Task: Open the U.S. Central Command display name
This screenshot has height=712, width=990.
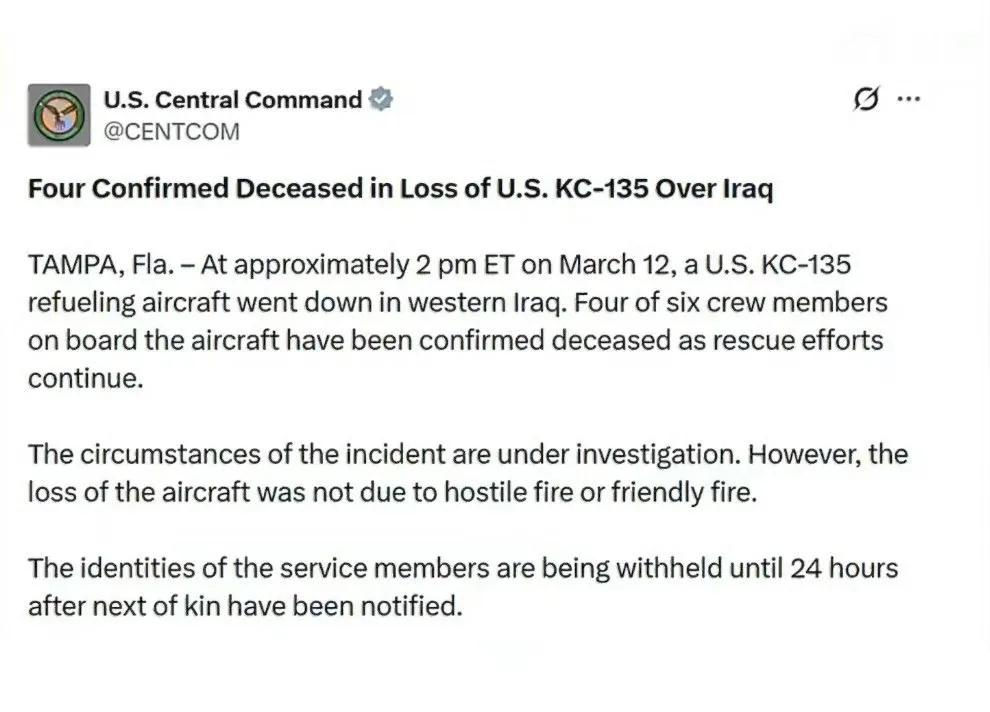Action: click(233, 100)
